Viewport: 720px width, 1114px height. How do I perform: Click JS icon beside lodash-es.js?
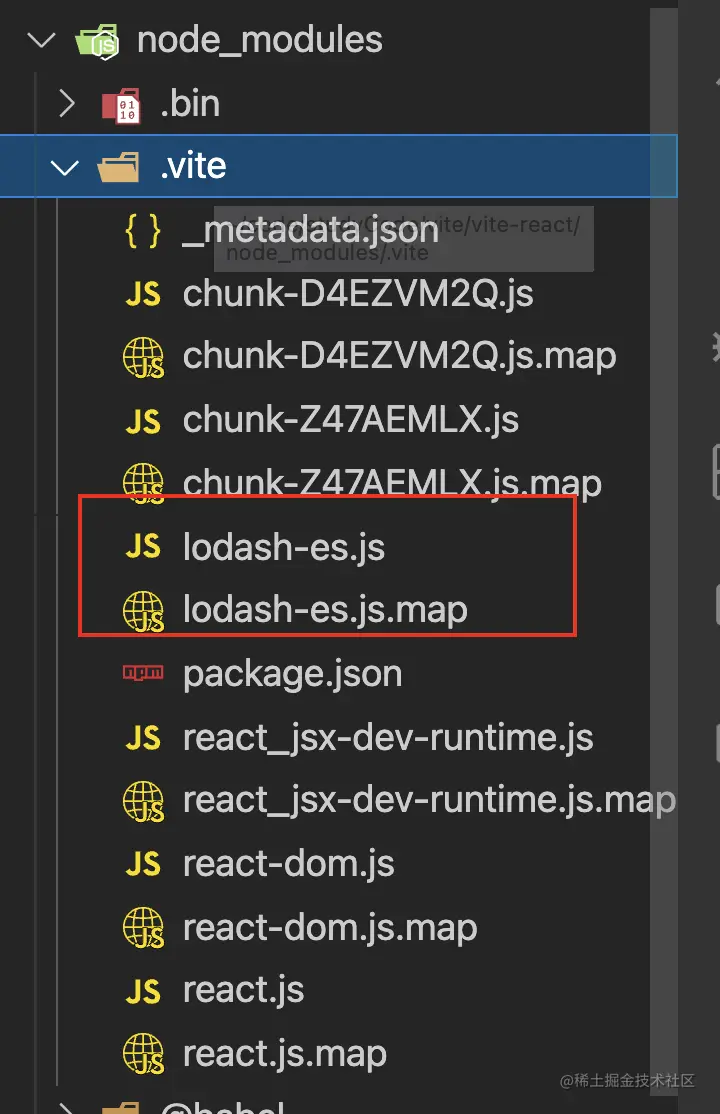point(143,547)
